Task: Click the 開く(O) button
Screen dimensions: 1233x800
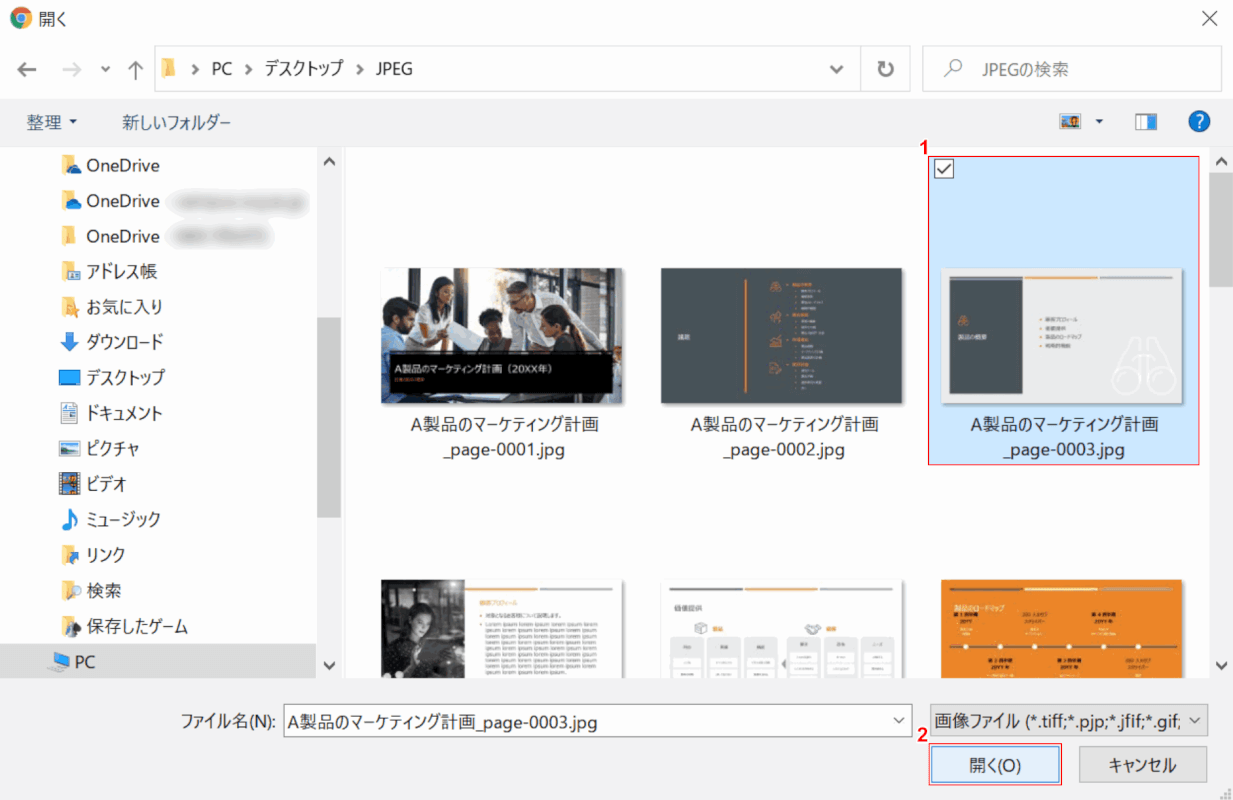Action: coord(995,766)
